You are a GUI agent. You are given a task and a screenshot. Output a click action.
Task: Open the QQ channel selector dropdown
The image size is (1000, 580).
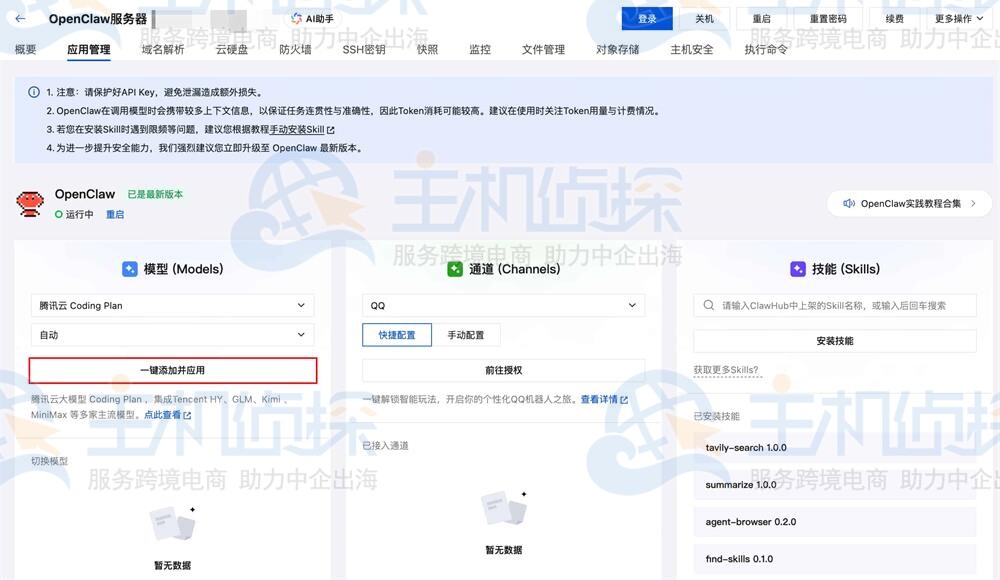pyautogui.click(x=504, y=305)
